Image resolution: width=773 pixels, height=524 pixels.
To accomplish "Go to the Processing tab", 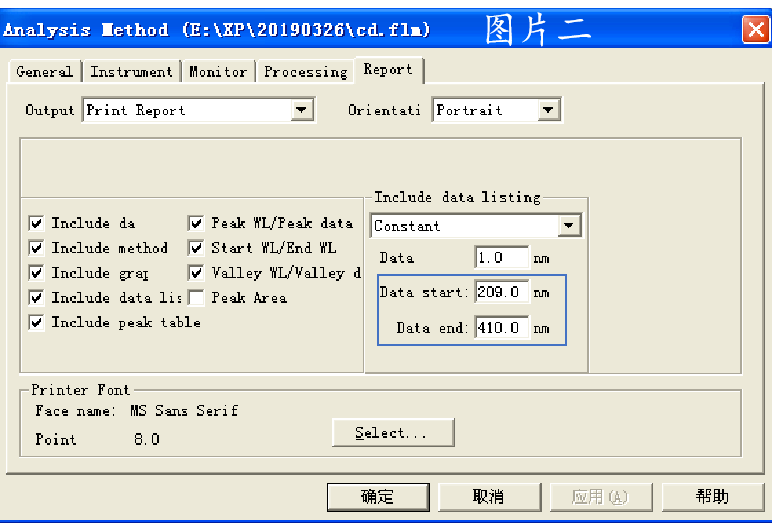I will pyautogui.click(x=305, y=71).
